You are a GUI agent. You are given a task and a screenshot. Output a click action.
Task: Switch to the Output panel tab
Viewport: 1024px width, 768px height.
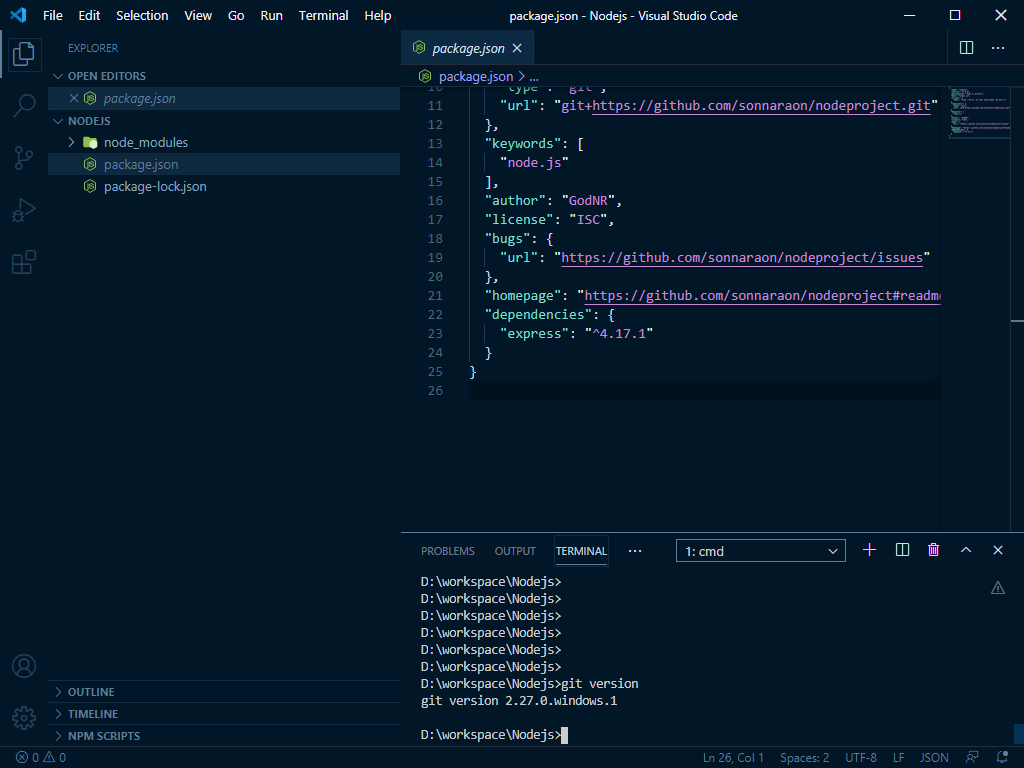coord(515,551)
